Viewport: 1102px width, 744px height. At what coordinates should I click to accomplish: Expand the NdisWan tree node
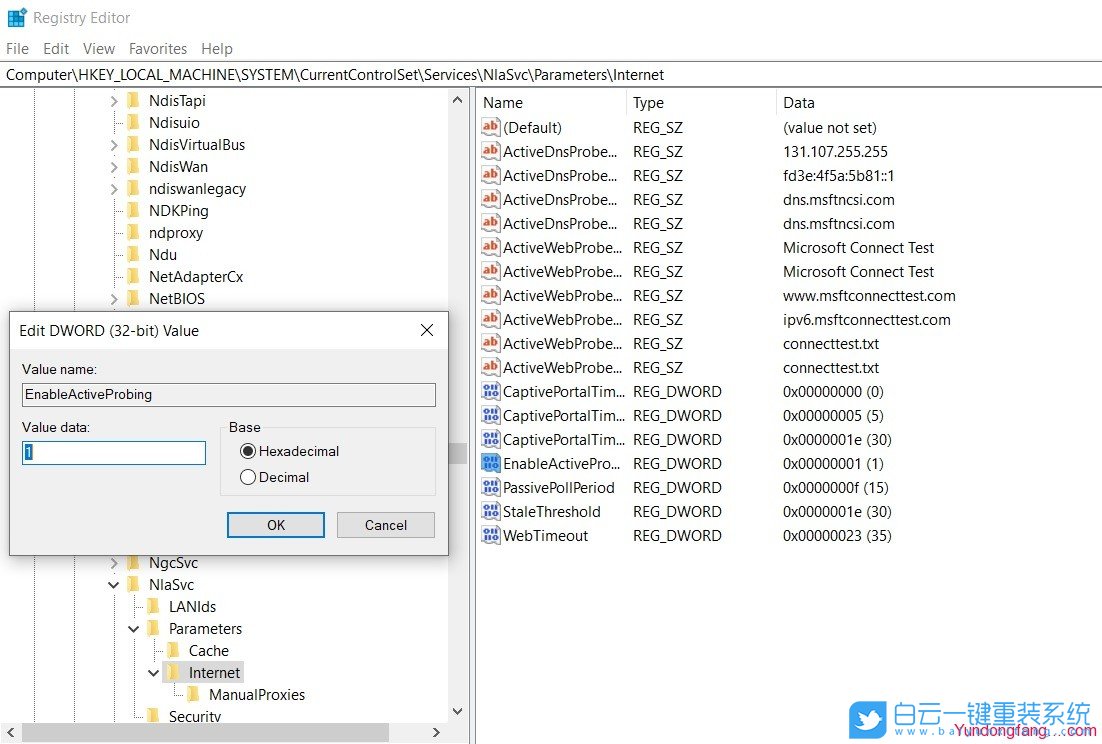pyautogui.click(x=114, y=167)
